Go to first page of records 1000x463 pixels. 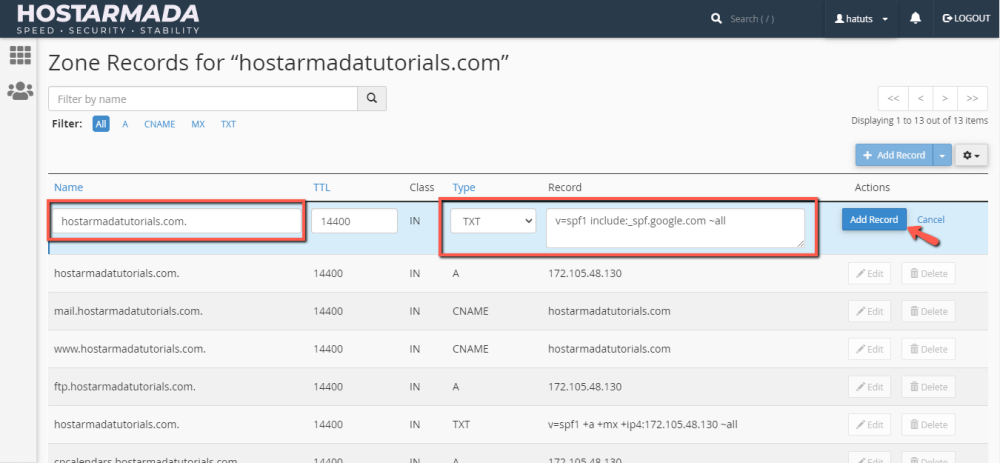[x=893, y=99]
